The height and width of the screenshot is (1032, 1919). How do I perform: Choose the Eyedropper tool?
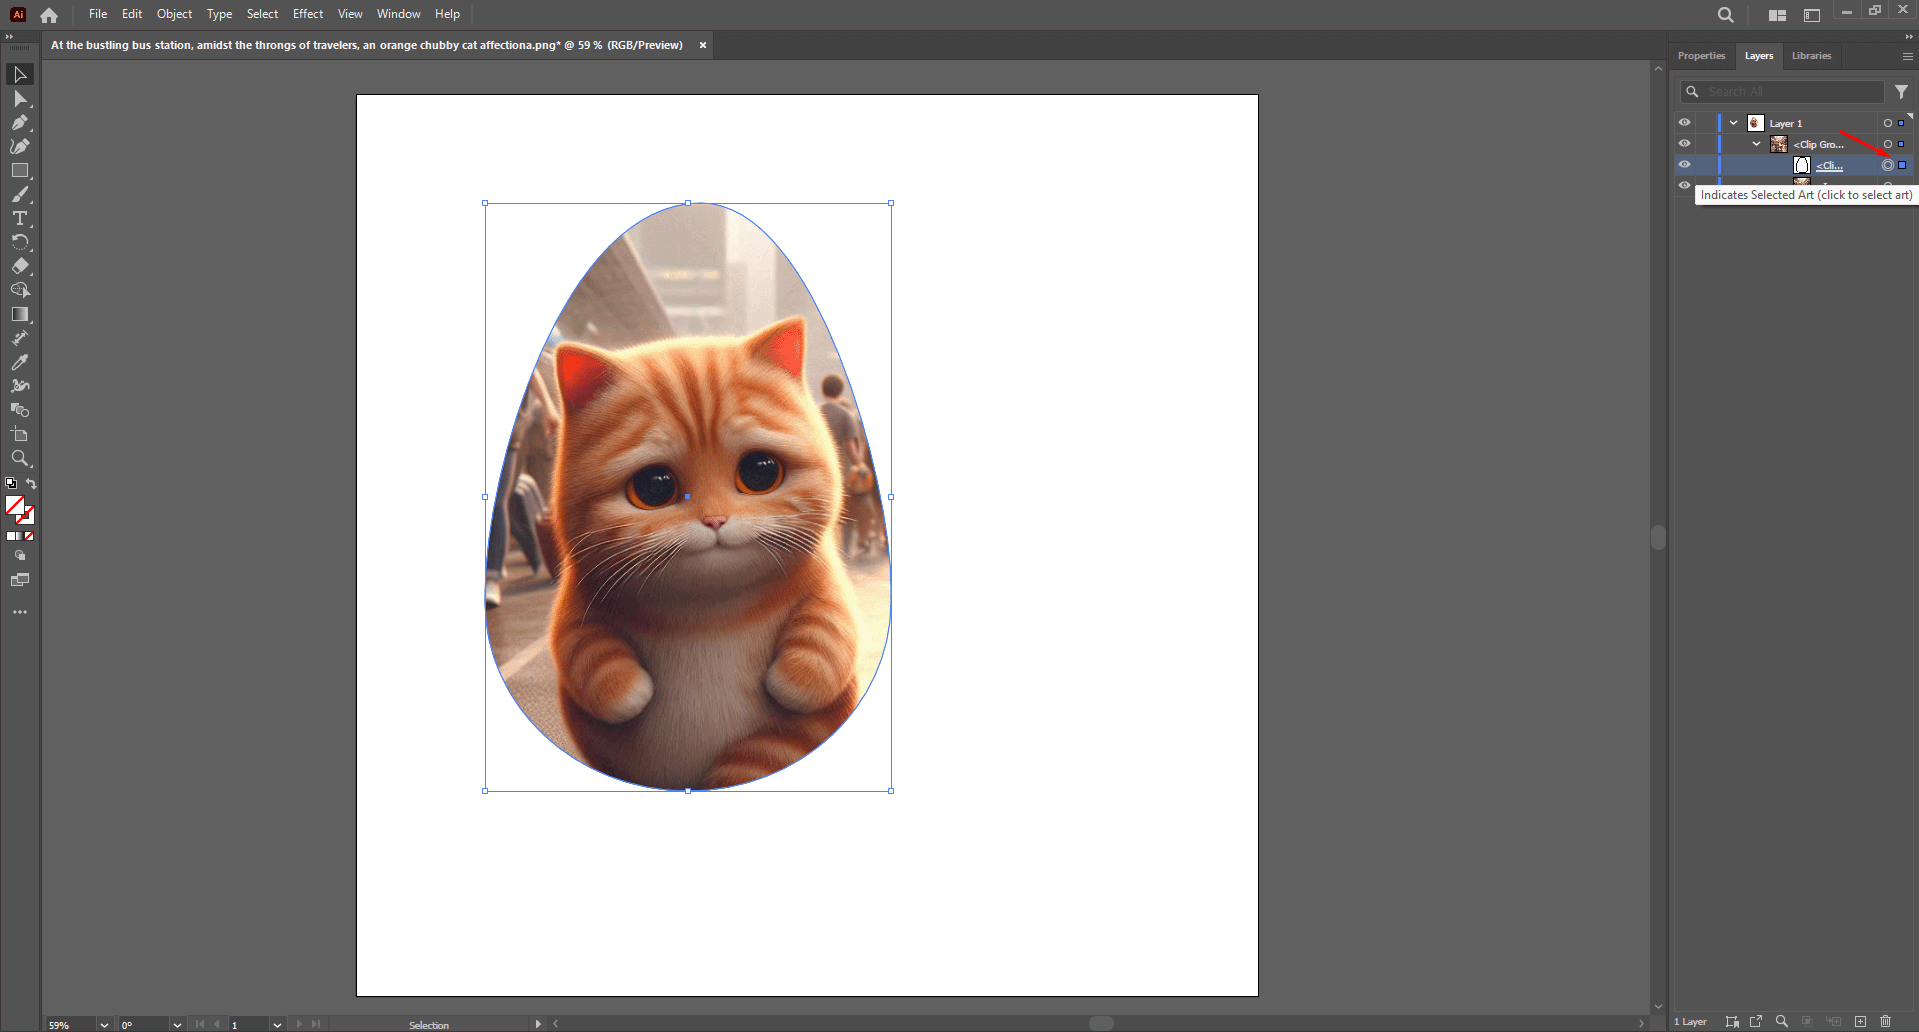click(x=20, y=362)
